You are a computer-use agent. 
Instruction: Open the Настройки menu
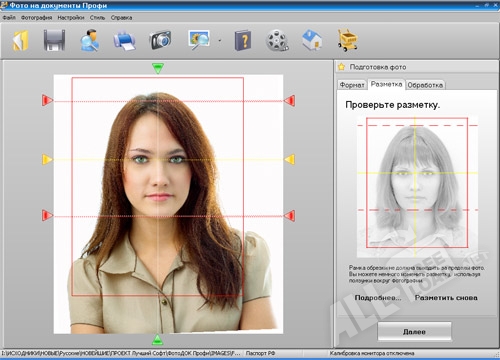71,18
